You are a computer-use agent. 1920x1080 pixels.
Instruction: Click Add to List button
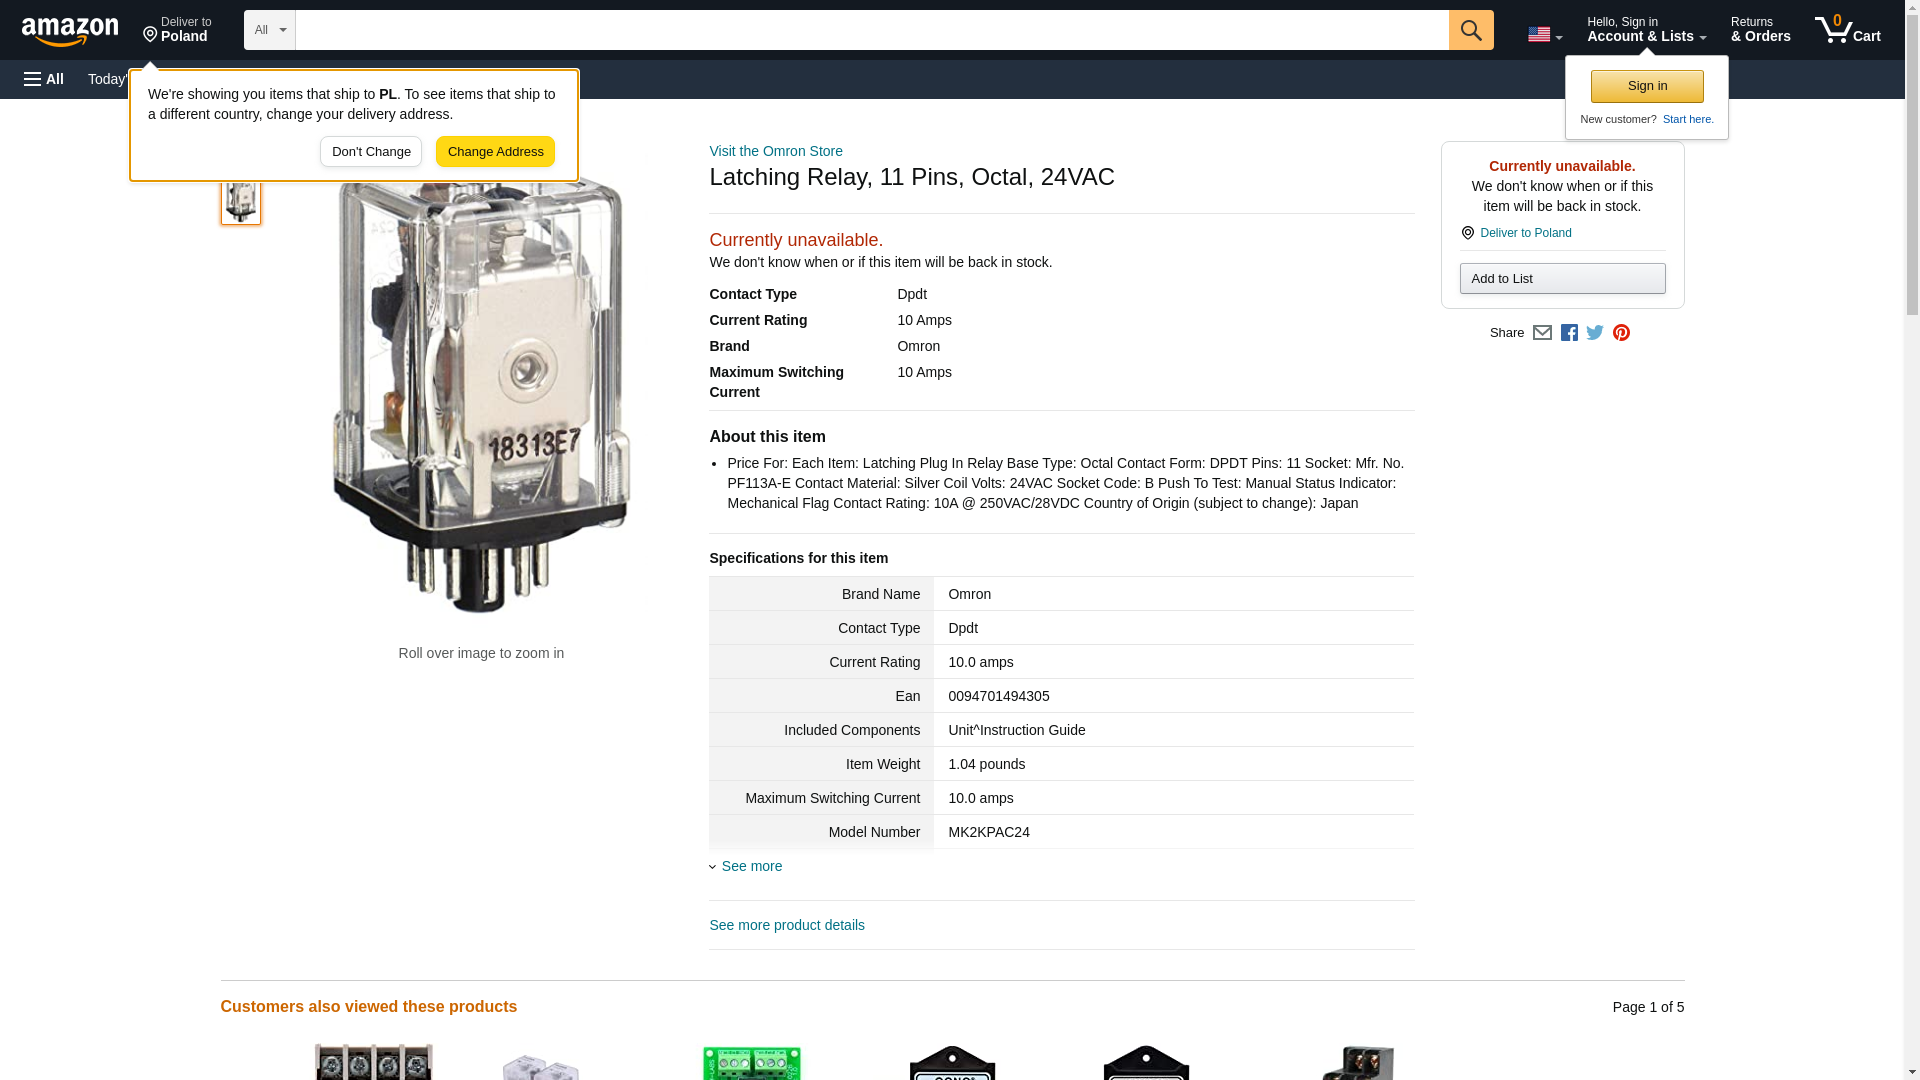tap(1562, 278)
